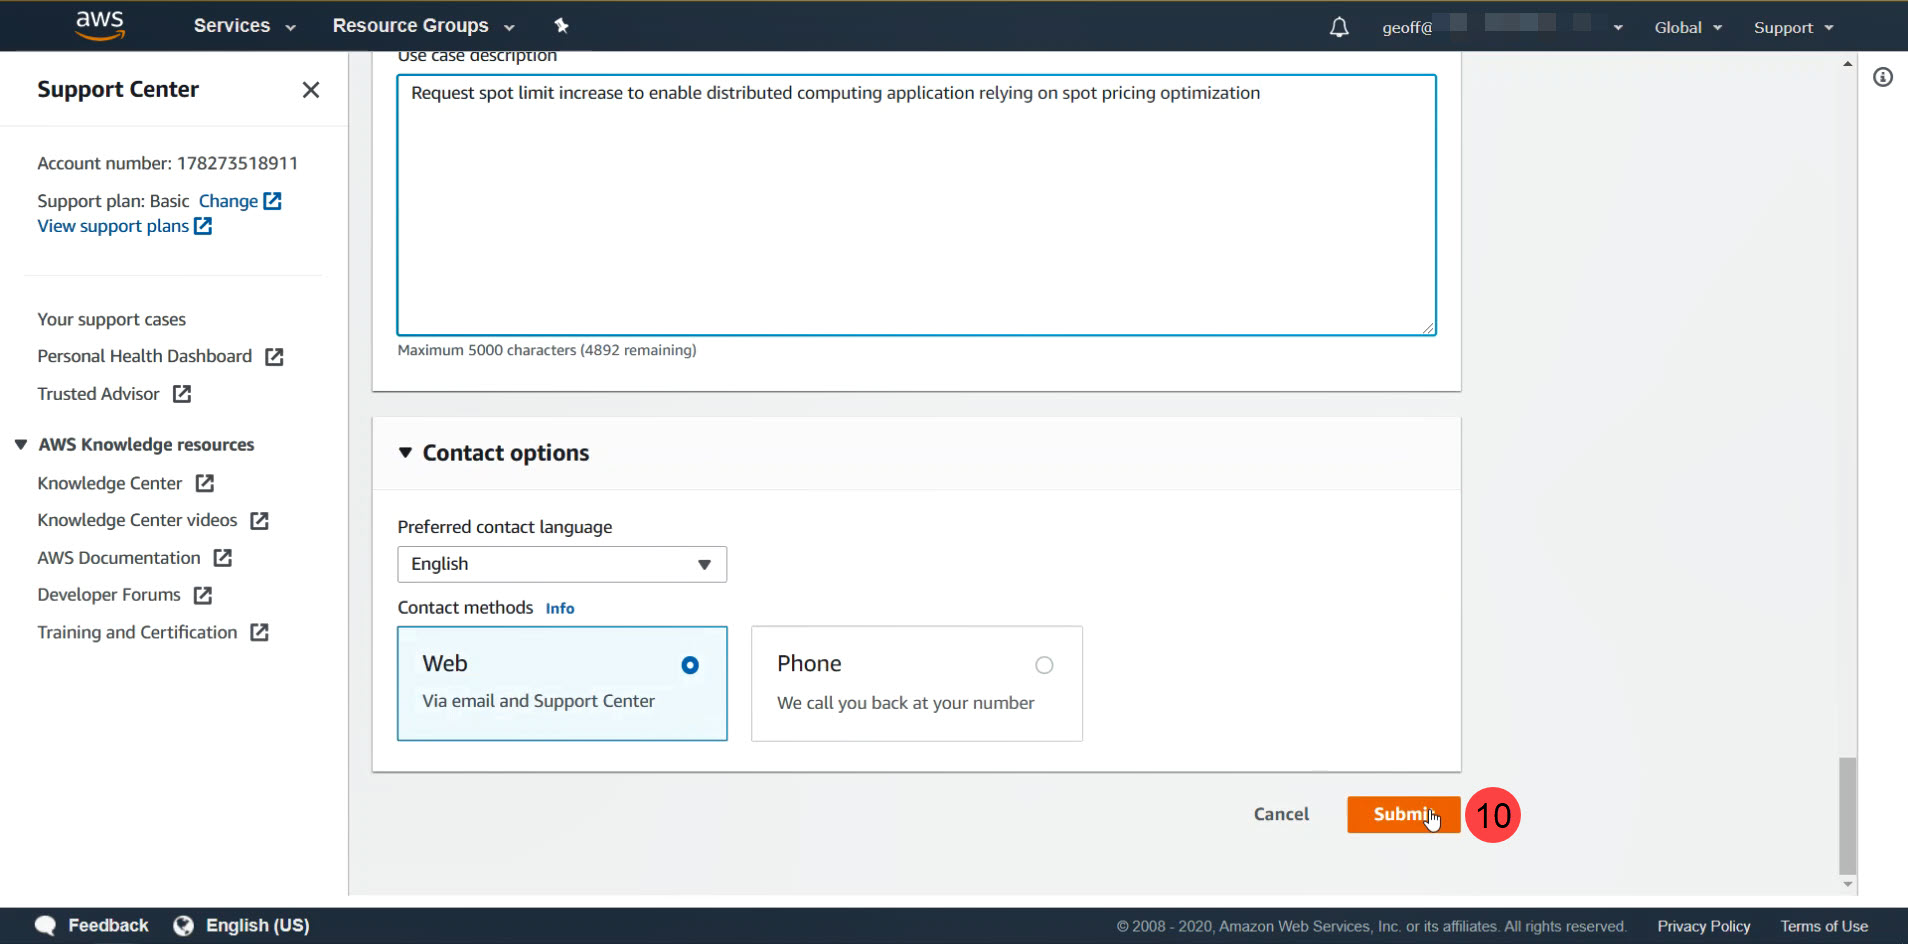
Task: Open the AWS home logo
Action: [100, 25]
